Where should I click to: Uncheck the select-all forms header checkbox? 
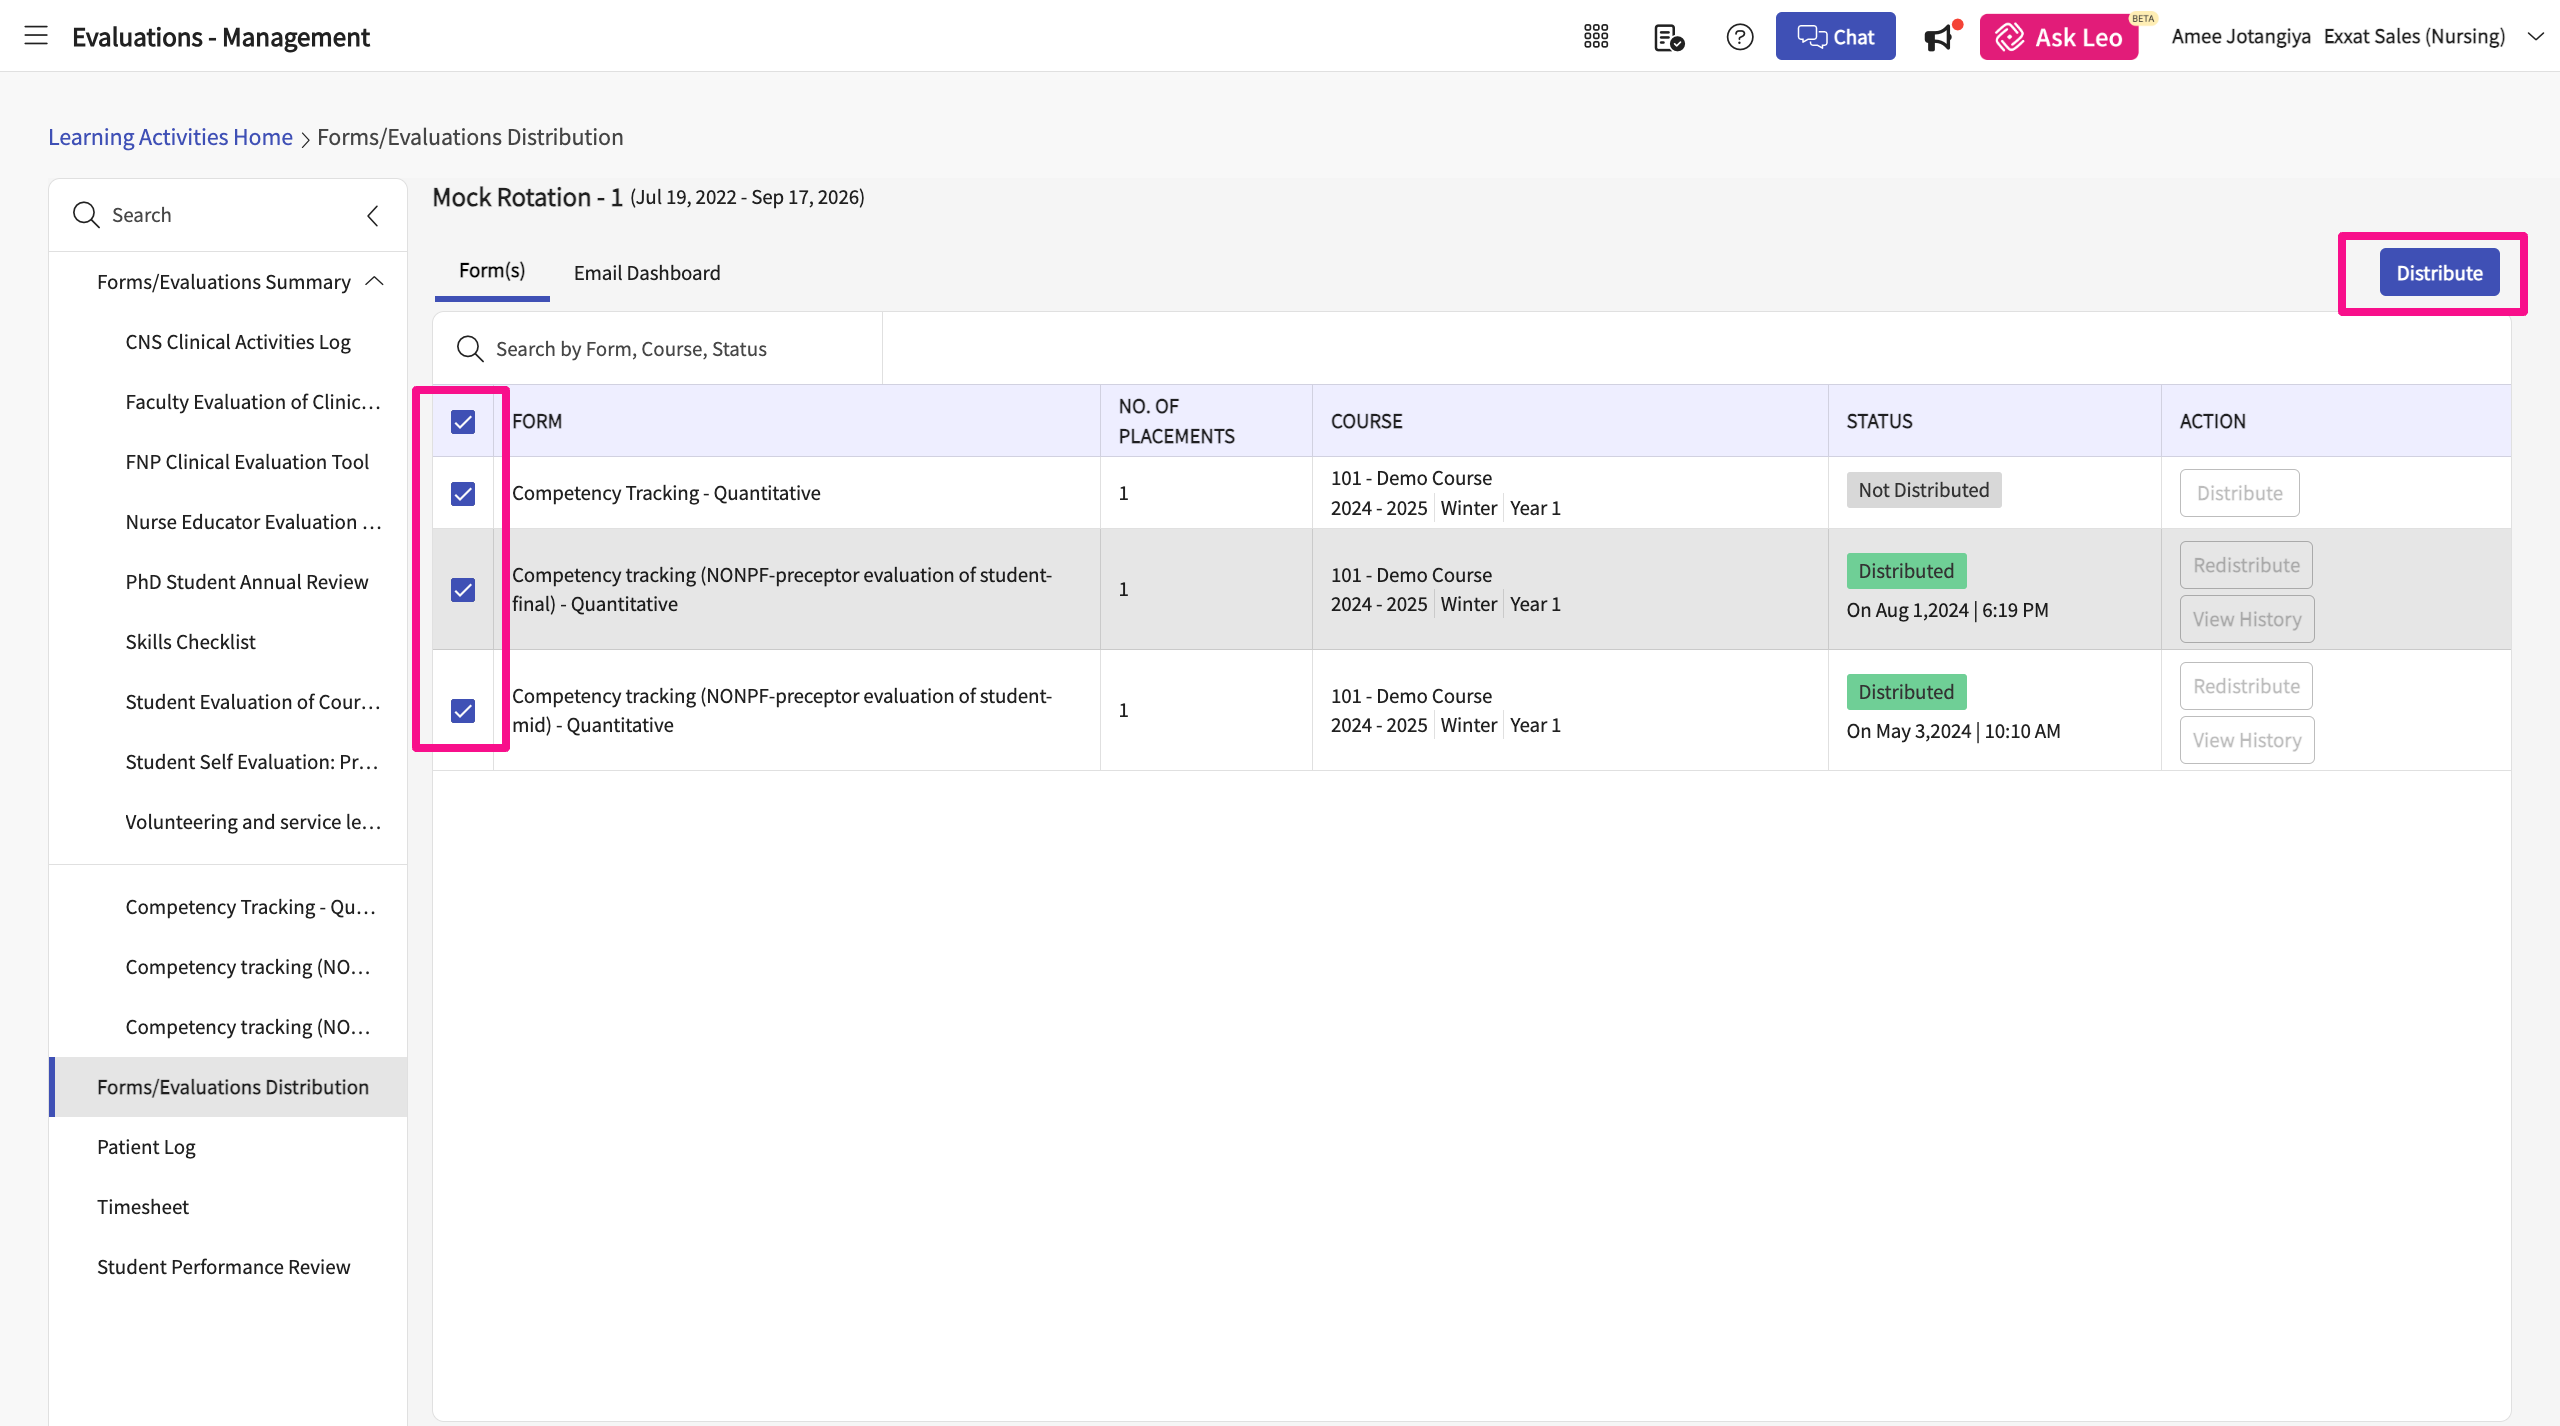tap(463, 422)
